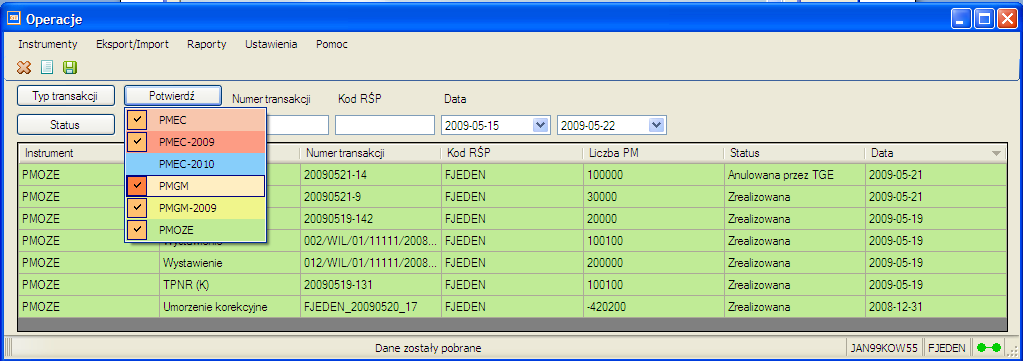Select transaction number 20090521-14 cell
This screenshot has width=1023, height=361.
point(371,175)
